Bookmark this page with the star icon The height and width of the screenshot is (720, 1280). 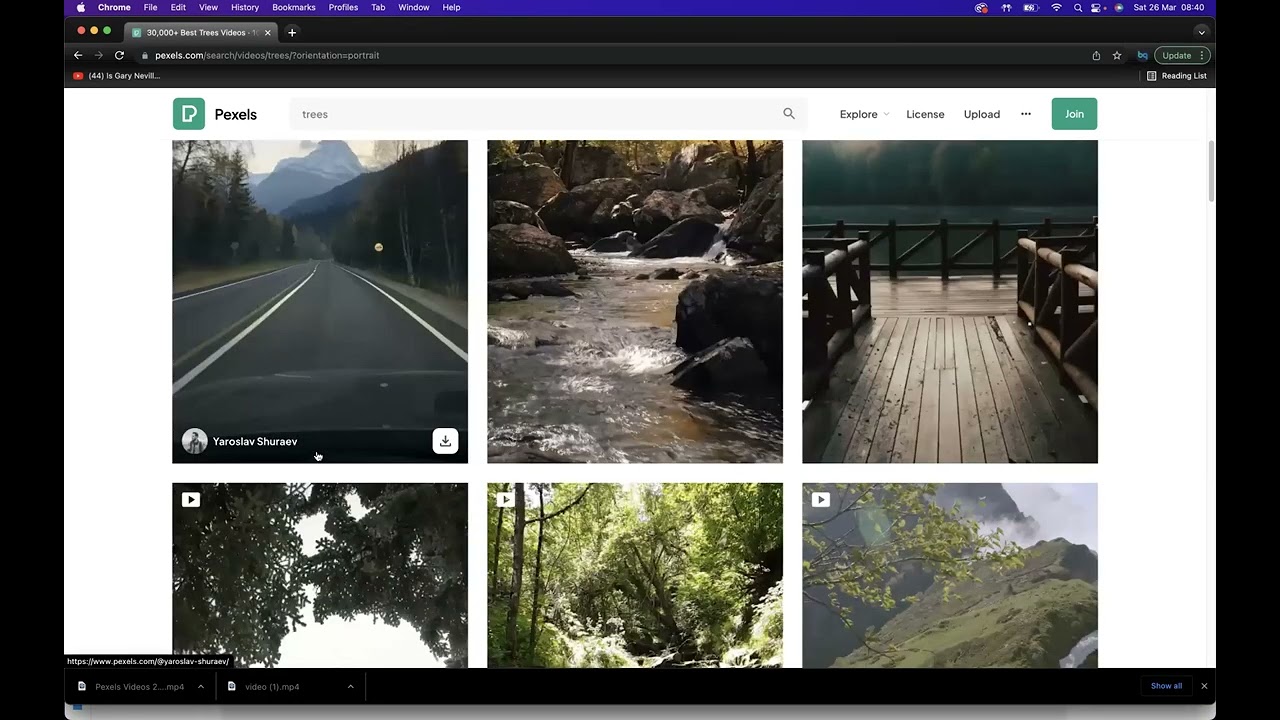1117,55
